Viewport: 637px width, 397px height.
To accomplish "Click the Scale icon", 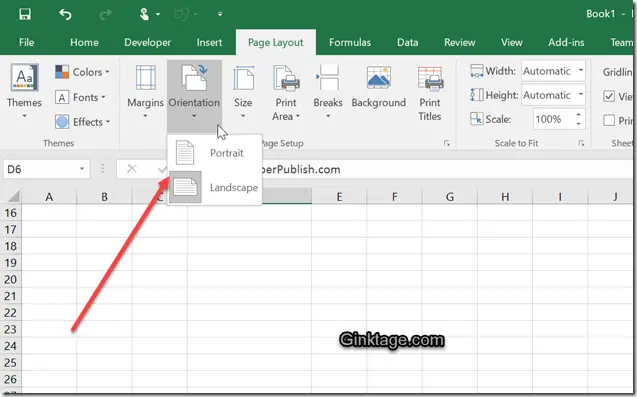I will (x=477, y=119).
